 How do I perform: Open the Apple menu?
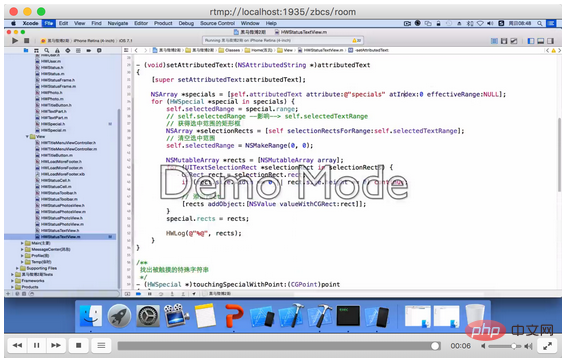click(13, 23)
